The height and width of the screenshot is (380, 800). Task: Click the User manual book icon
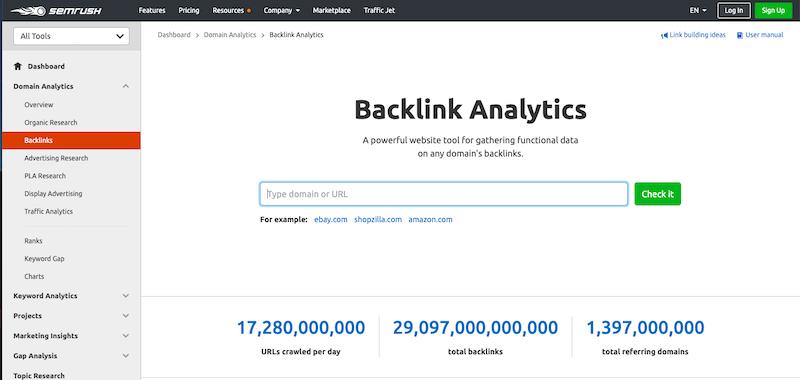click(x=740, y=35)
